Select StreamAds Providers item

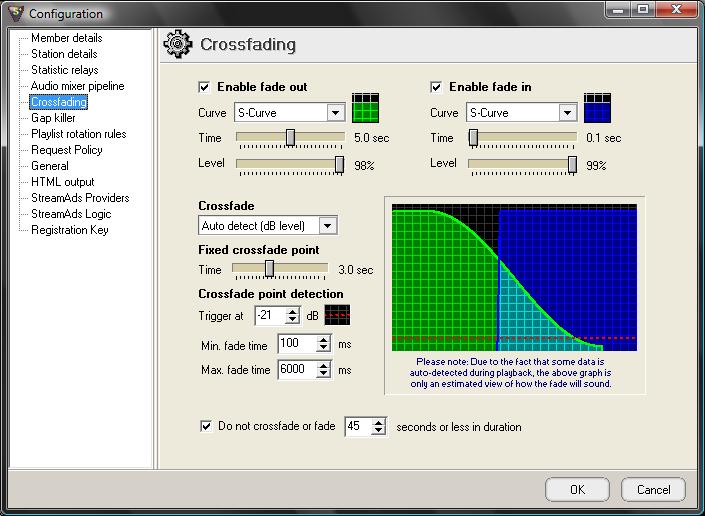coord(80,198)
